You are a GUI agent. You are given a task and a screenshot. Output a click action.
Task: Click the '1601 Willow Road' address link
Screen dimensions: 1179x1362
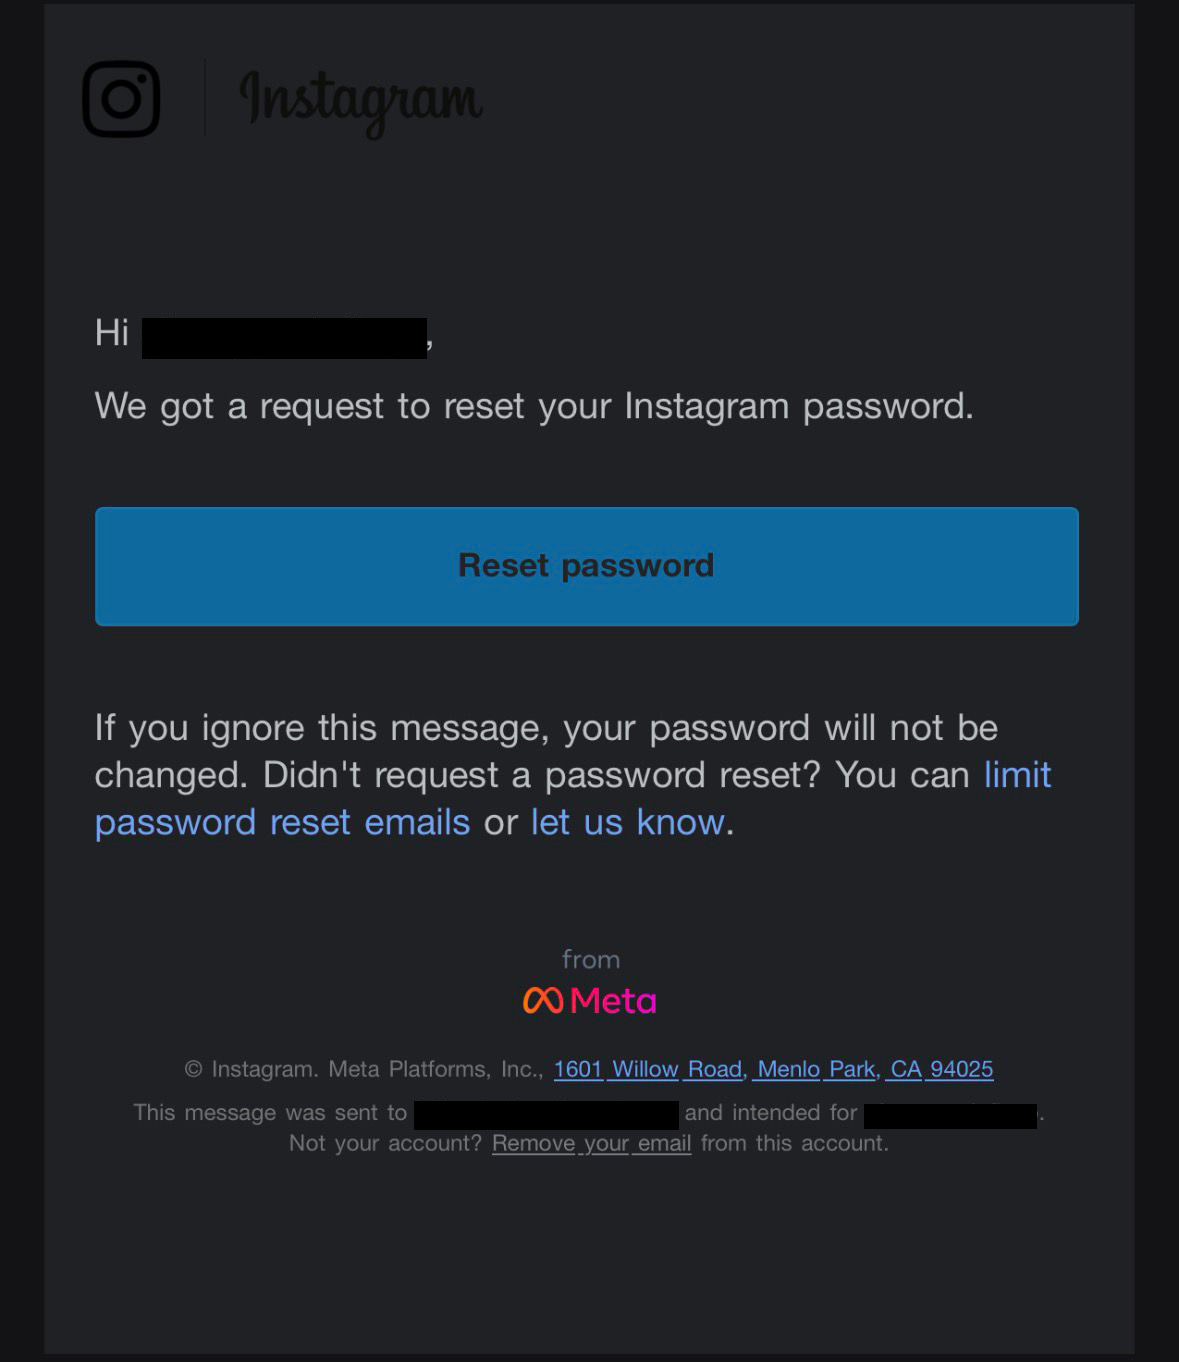click(x=647, y=1069)
